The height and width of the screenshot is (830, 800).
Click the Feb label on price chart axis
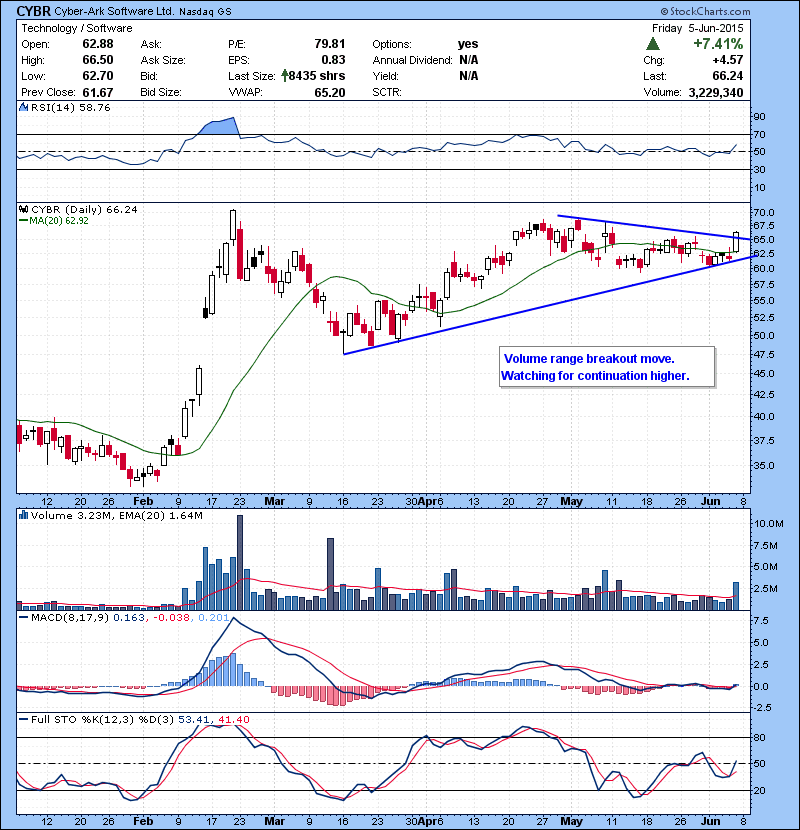[x=143, y=501]
